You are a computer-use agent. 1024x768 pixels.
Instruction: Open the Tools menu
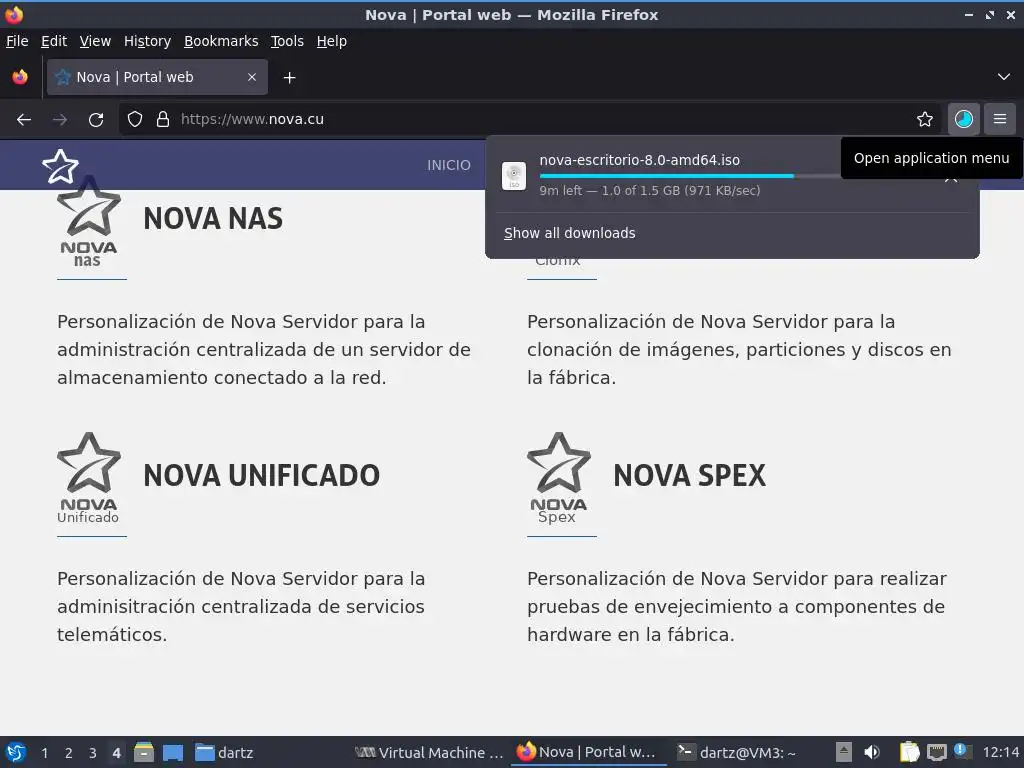287,41
